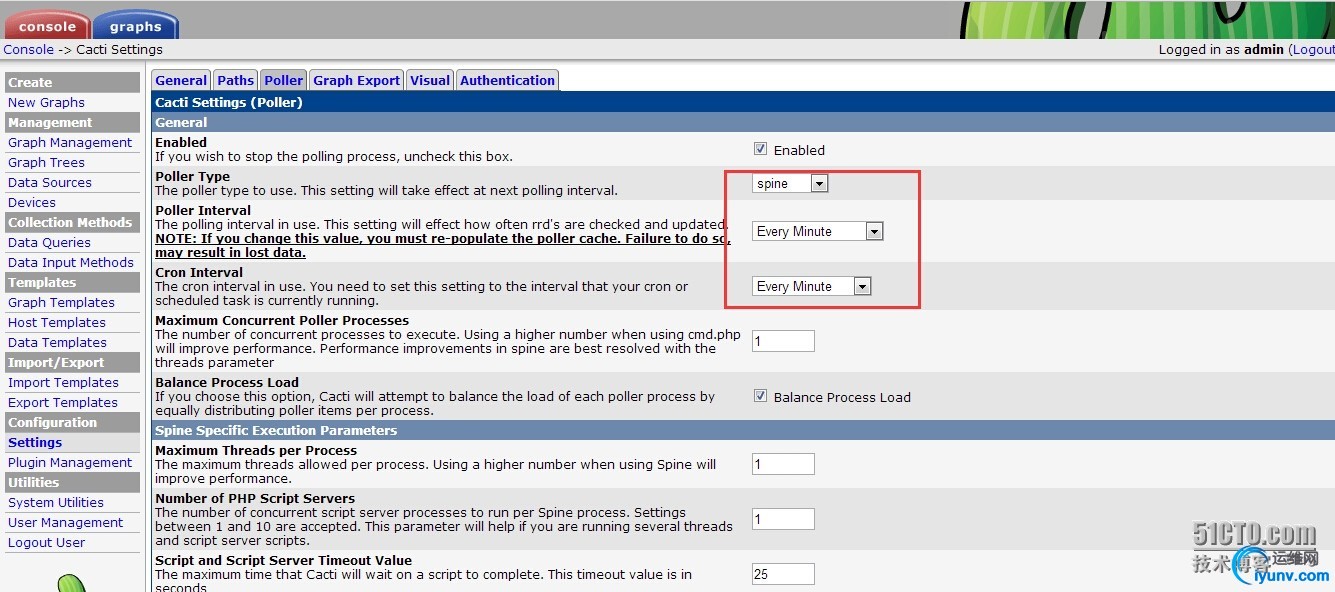Image resolution: width=1335 pixels, height=592 pixels.
Task: Click the 'Utilities' sidebar heading
Action: (x=34, y=482)
